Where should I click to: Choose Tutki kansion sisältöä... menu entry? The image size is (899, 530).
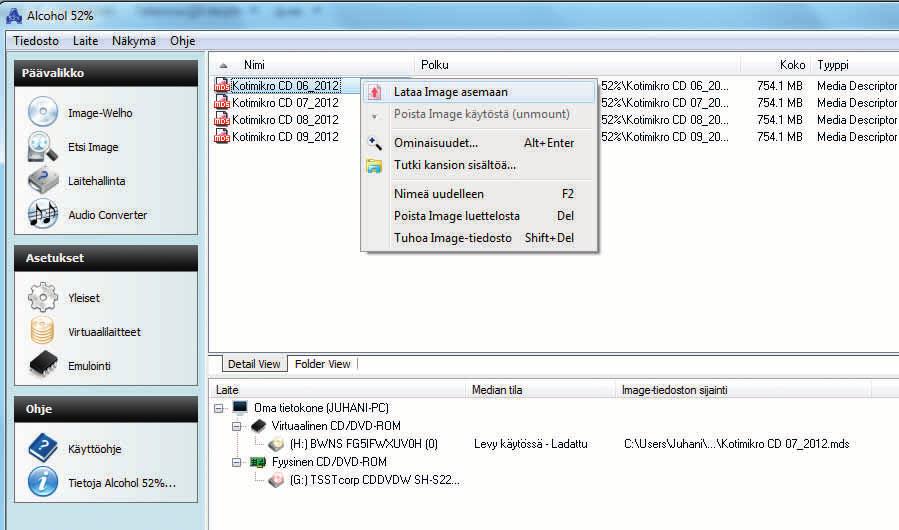(479, 165)
